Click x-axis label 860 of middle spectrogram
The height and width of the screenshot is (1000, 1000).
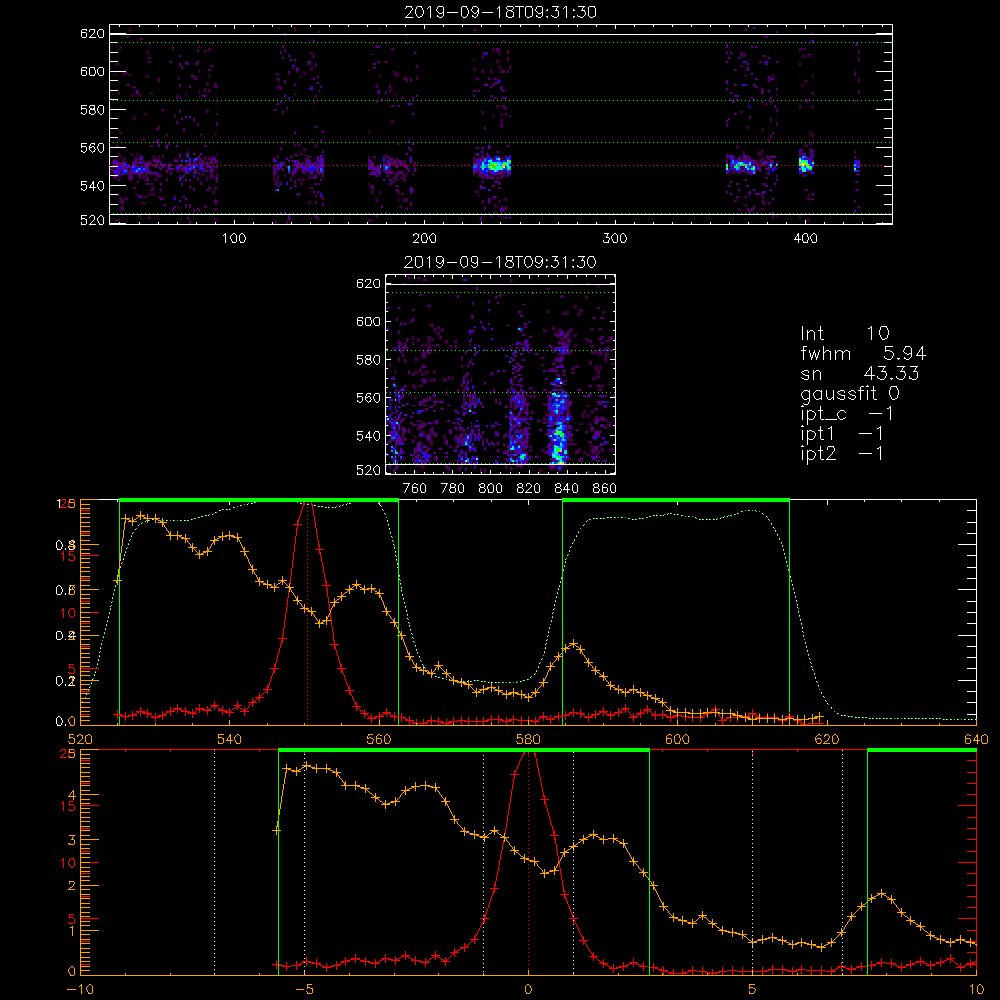tap(605, 489)
